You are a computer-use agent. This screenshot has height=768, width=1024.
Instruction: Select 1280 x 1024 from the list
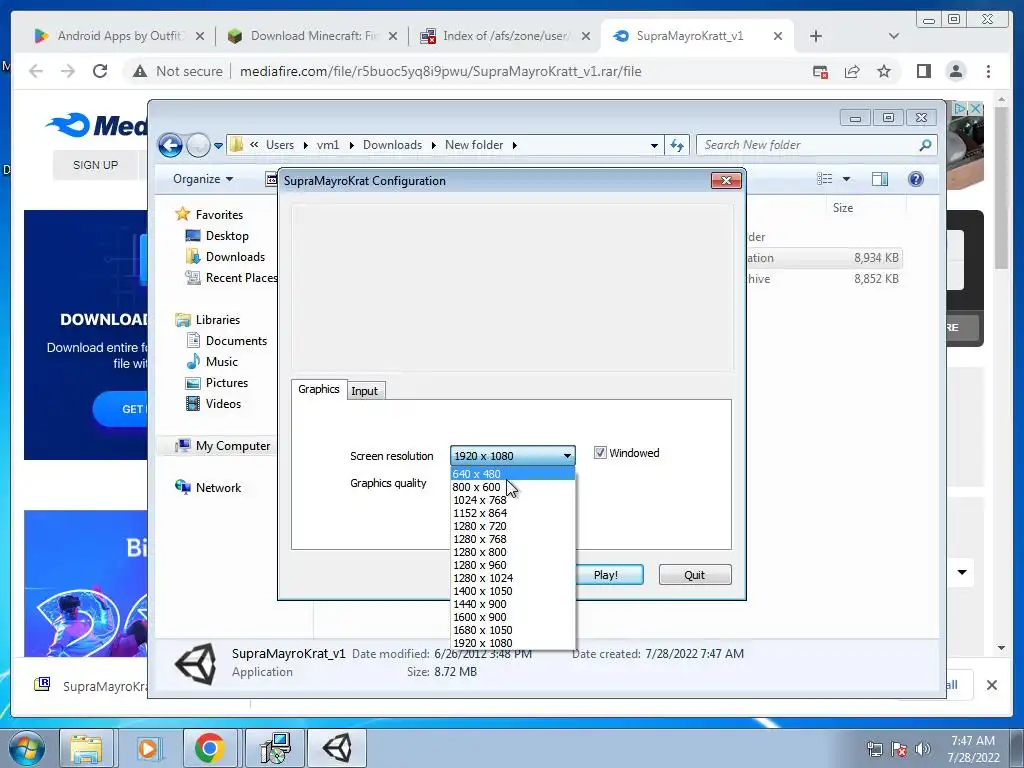point(513,578)
